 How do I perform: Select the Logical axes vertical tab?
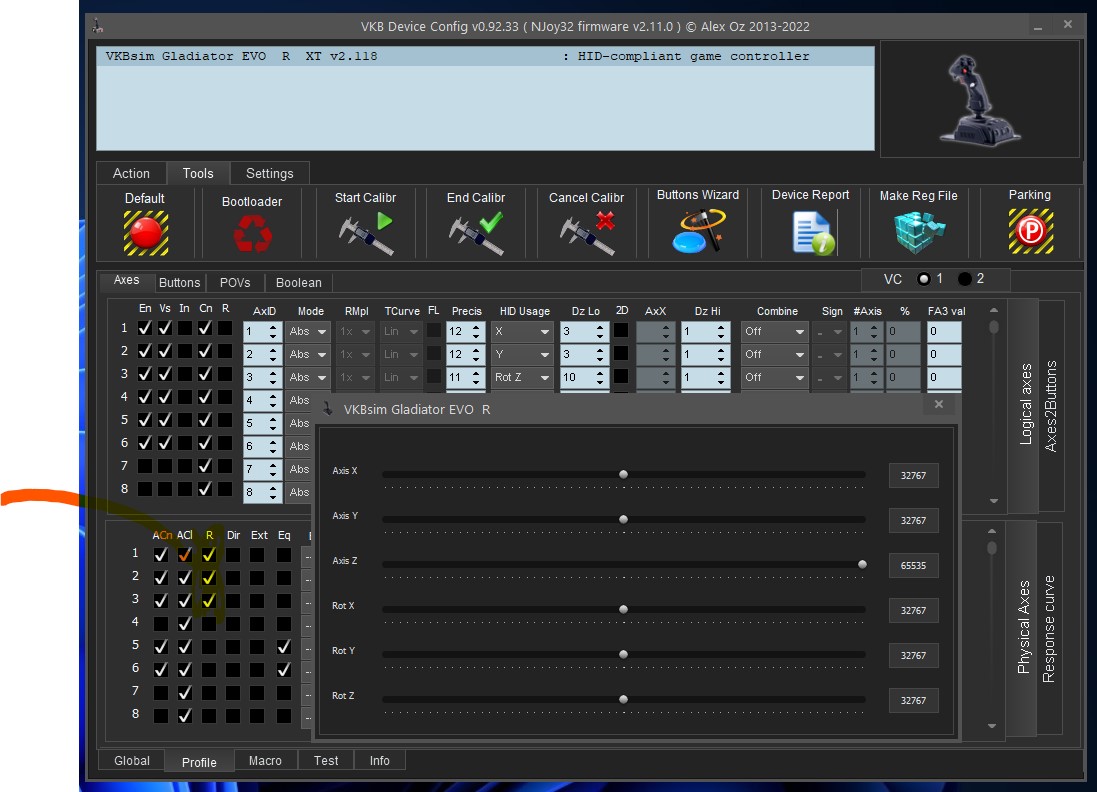[1026, 404]
